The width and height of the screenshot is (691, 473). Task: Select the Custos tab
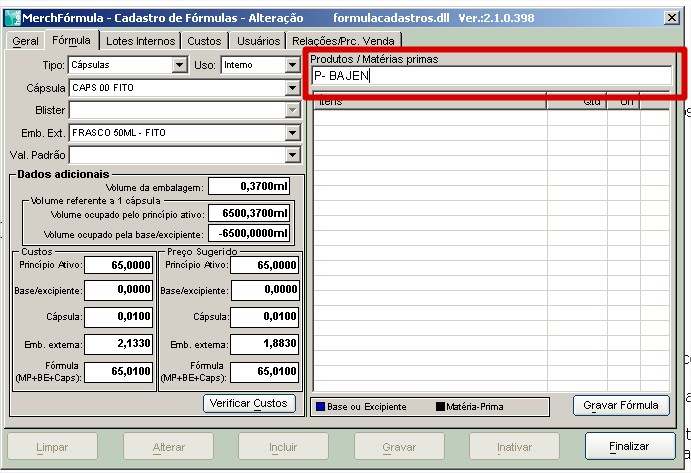(204, 41)
